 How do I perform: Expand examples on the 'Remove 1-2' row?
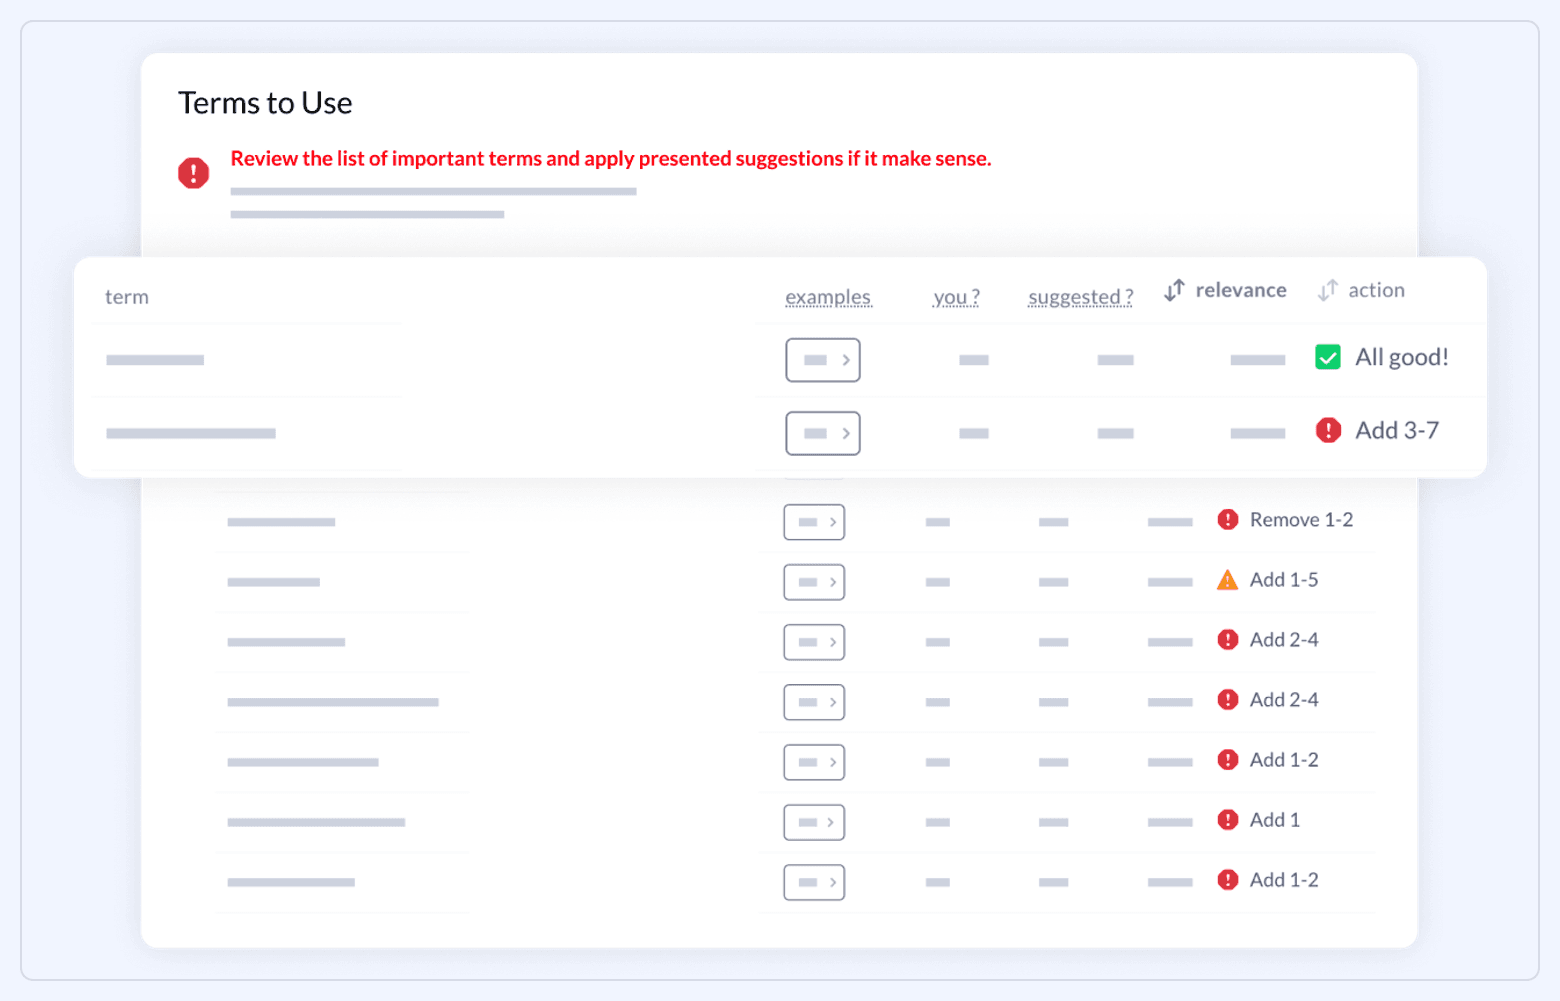coord(813,521)
